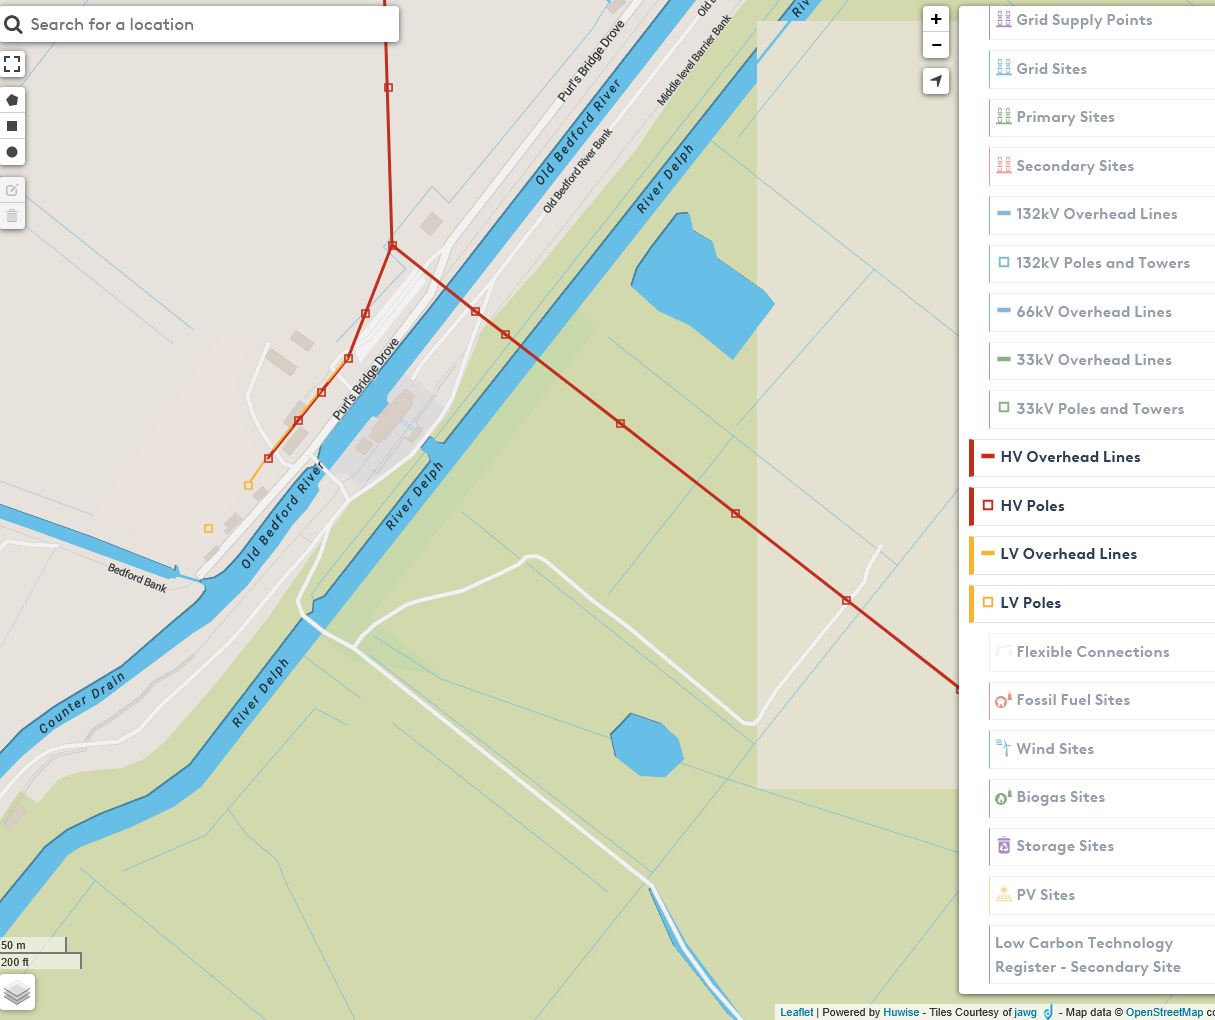Show the Primary Sites layer
The height and width of the screenshot is (1020, 1215).
[1065, 117]
